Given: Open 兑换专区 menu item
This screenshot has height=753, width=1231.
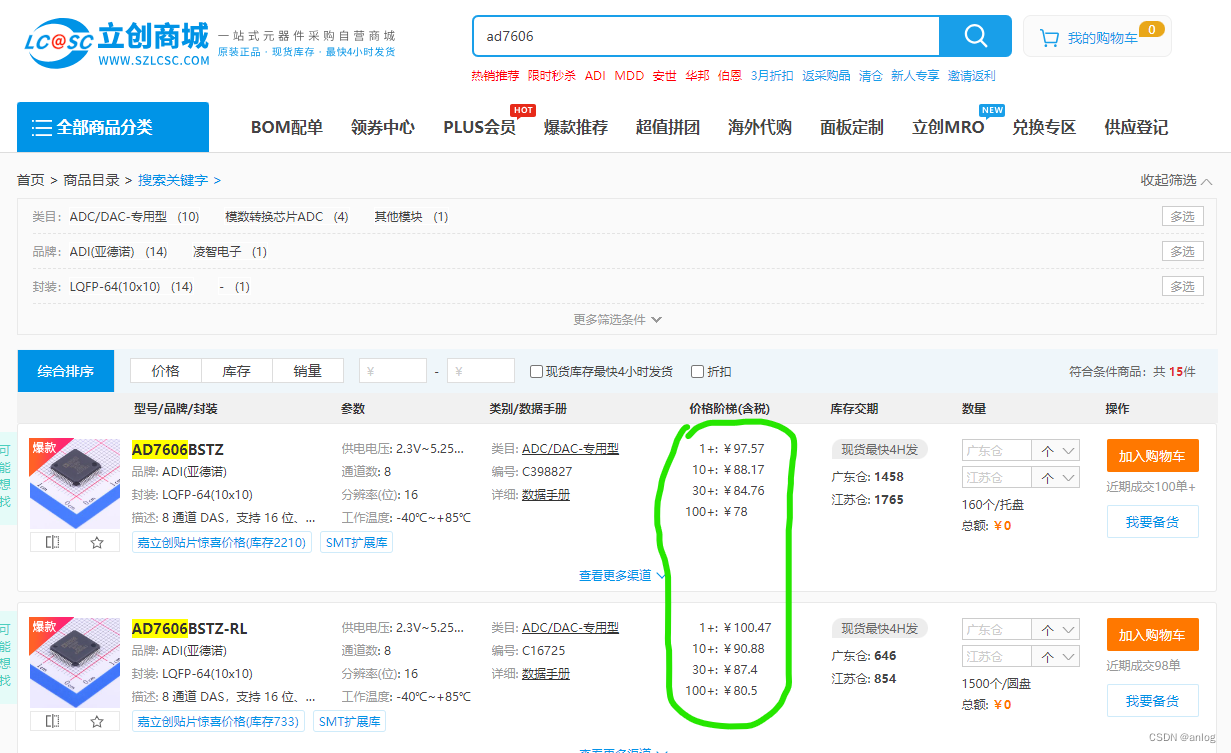Looking at the screenshot, I should (1044, 128).
